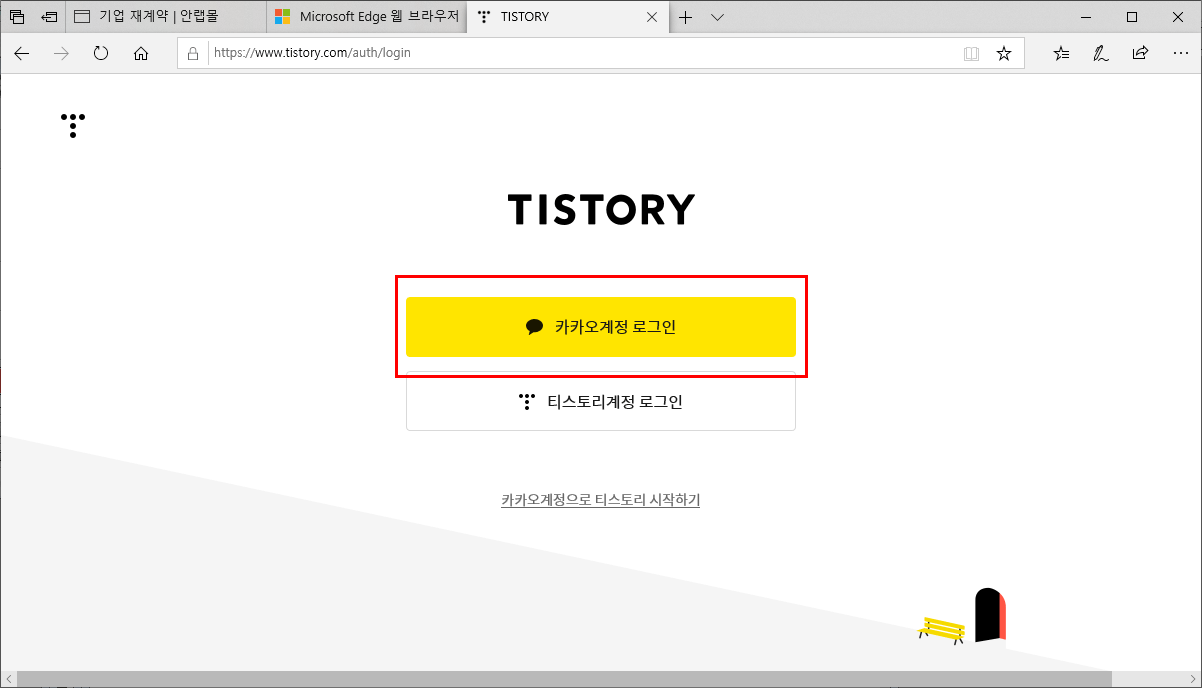Image resolution: width=1202 pixels, height=688 pixels.
Task: Switch to 기업 재계약 | 안랩몰 tab
Action: click(x=166, y=17)
